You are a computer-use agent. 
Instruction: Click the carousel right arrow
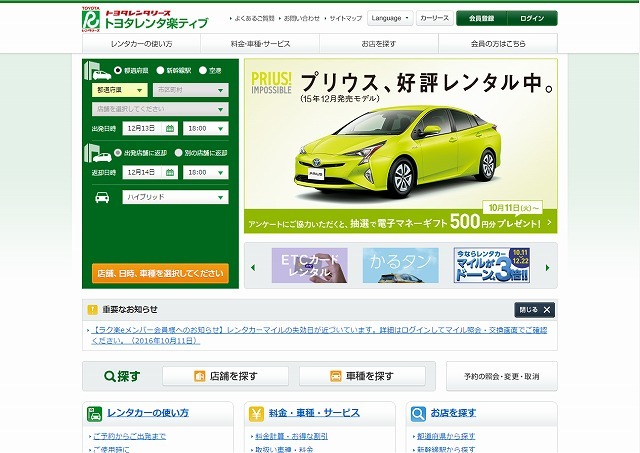click(548, 265)
